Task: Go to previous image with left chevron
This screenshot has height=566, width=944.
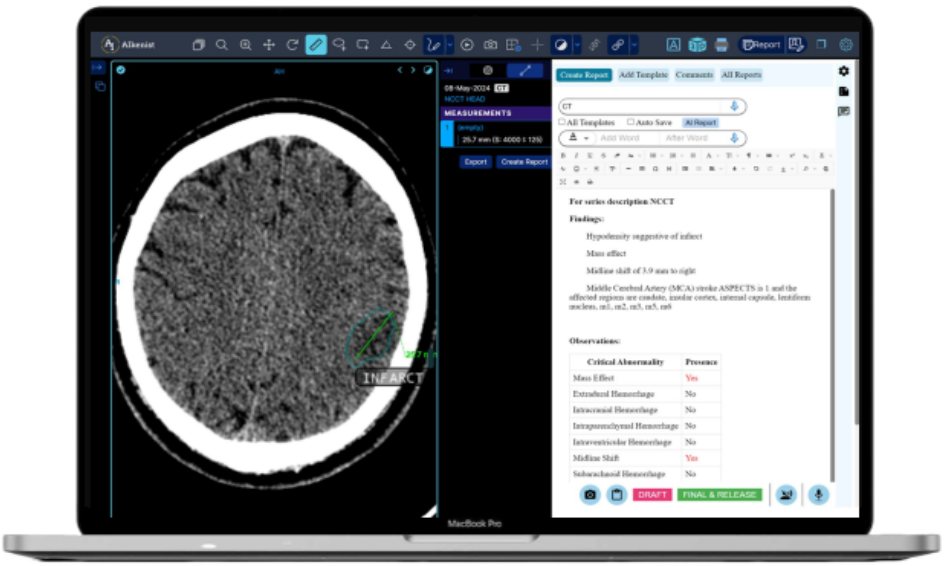Action: (400, 70)
